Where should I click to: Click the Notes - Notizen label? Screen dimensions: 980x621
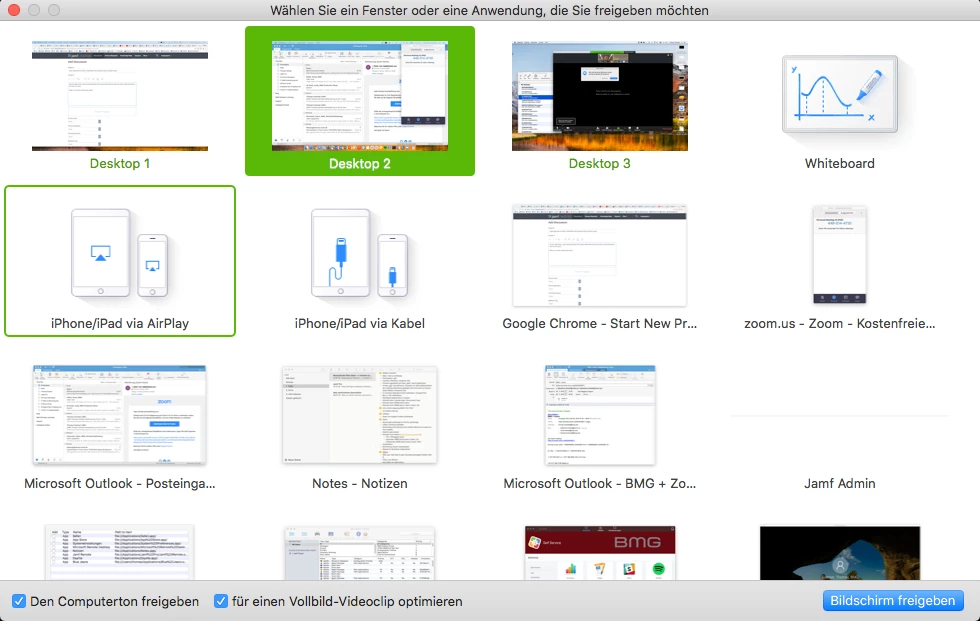tap(359, 484)
